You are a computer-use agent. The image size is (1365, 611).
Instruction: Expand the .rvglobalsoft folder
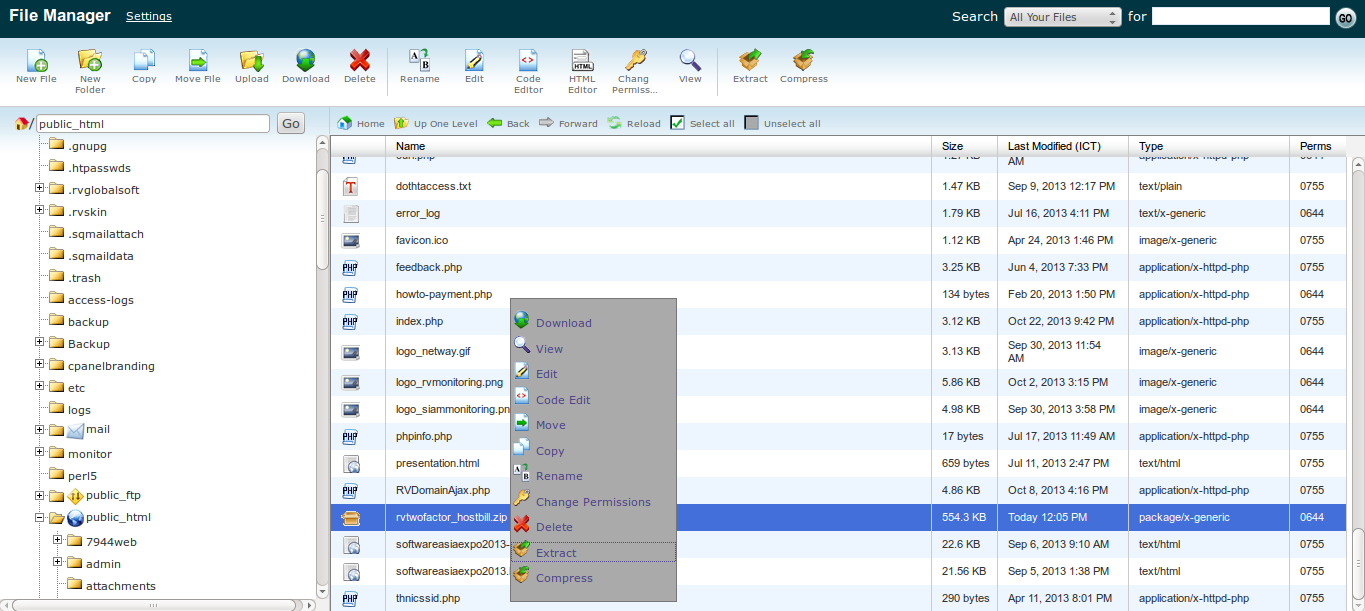point(40,188)
